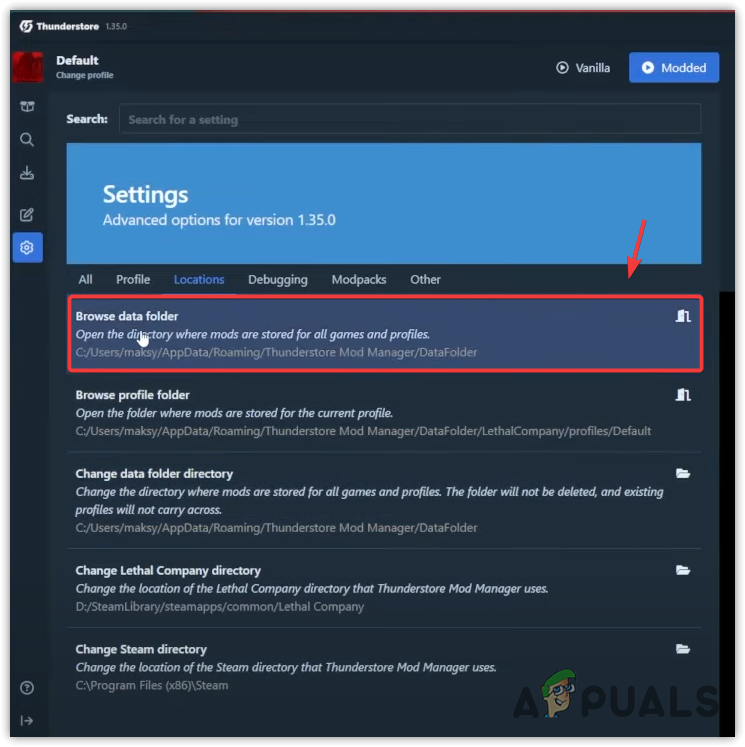
Task: Click the Default profile name
Action: [x=77, y=61]
